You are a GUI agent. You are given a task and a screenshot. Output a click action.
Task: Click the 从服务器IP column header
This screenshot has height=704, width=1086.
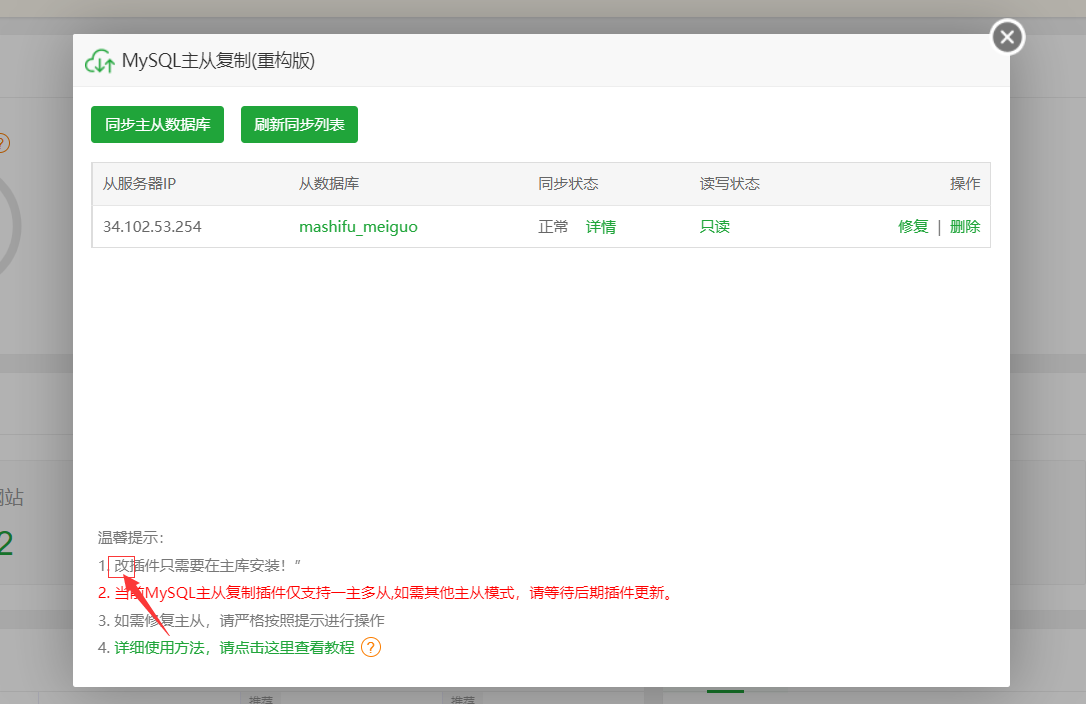(x=139, y=184)
